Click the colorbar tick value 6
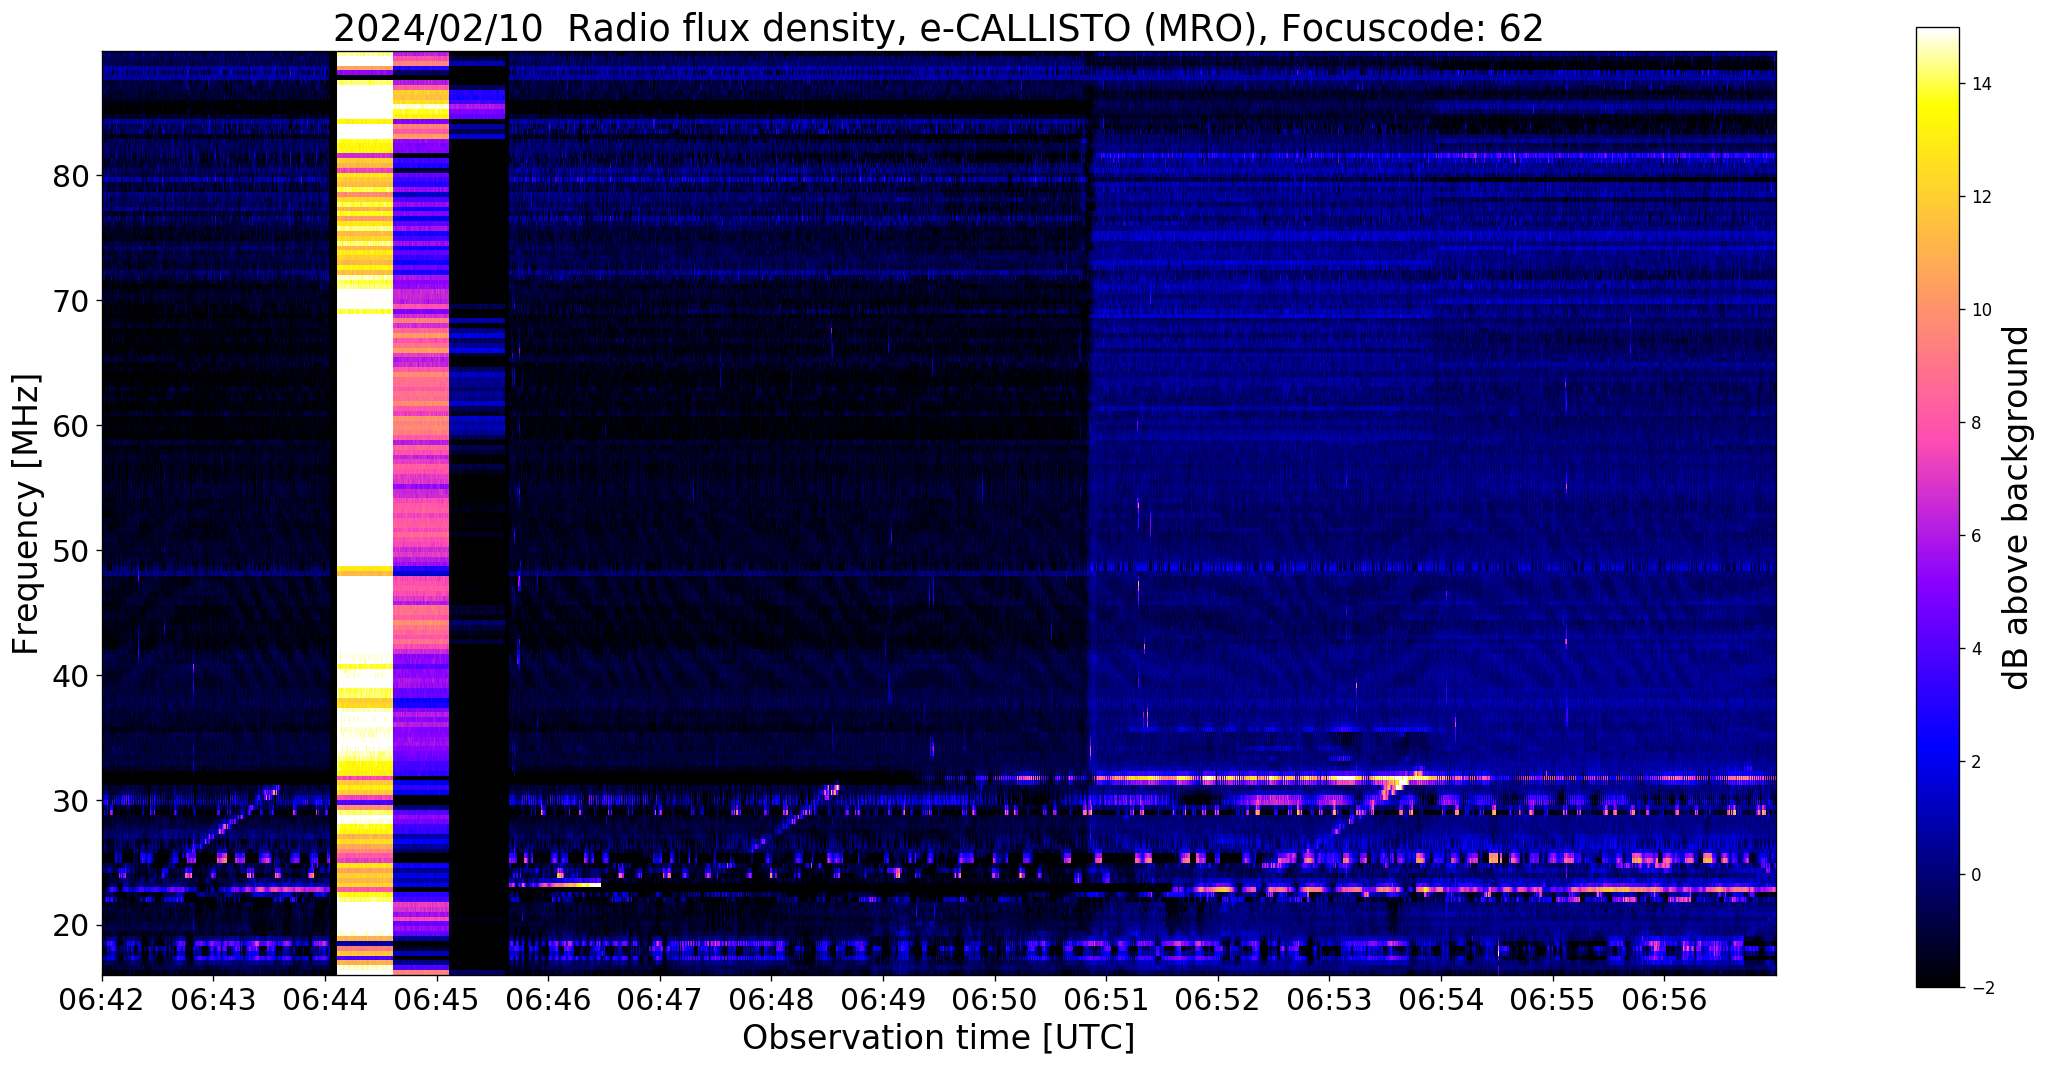2047x1067 pixels. [1975, 536]
